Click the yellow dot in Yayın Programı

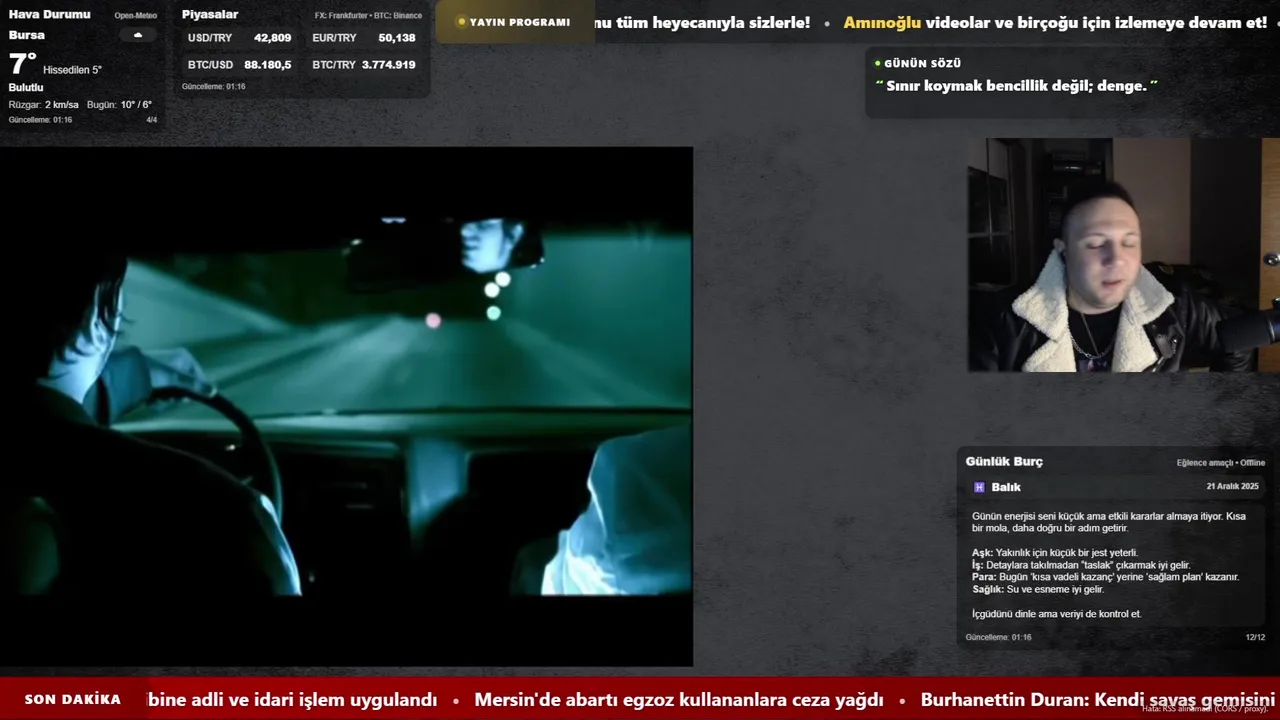coord(461,22)
